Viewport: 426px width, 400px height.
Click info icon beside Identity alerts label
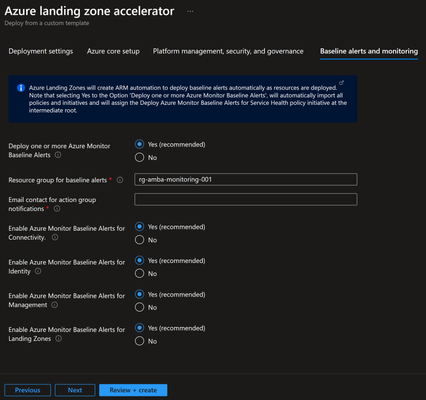click(38, 271)
